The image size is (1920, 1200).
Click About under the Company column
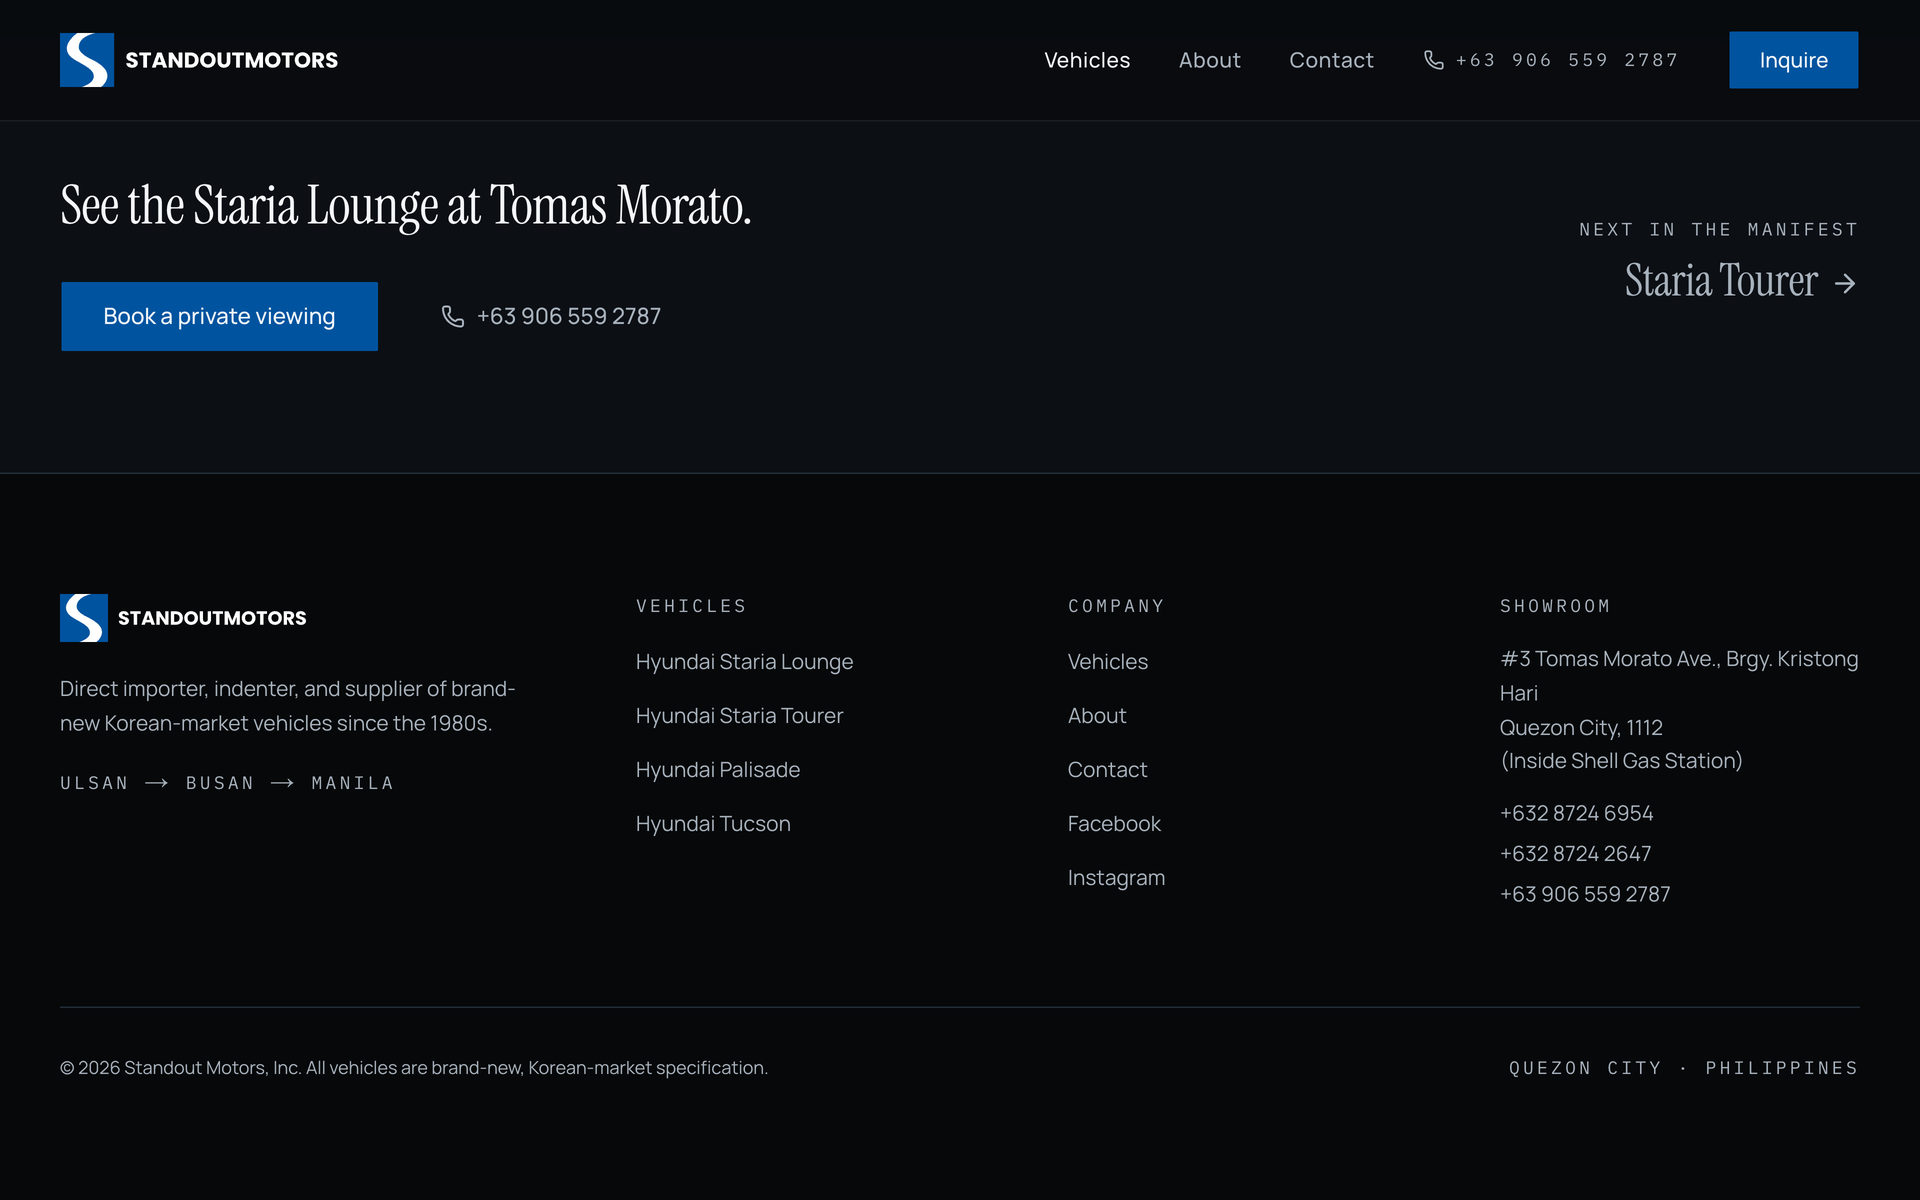1097,716
